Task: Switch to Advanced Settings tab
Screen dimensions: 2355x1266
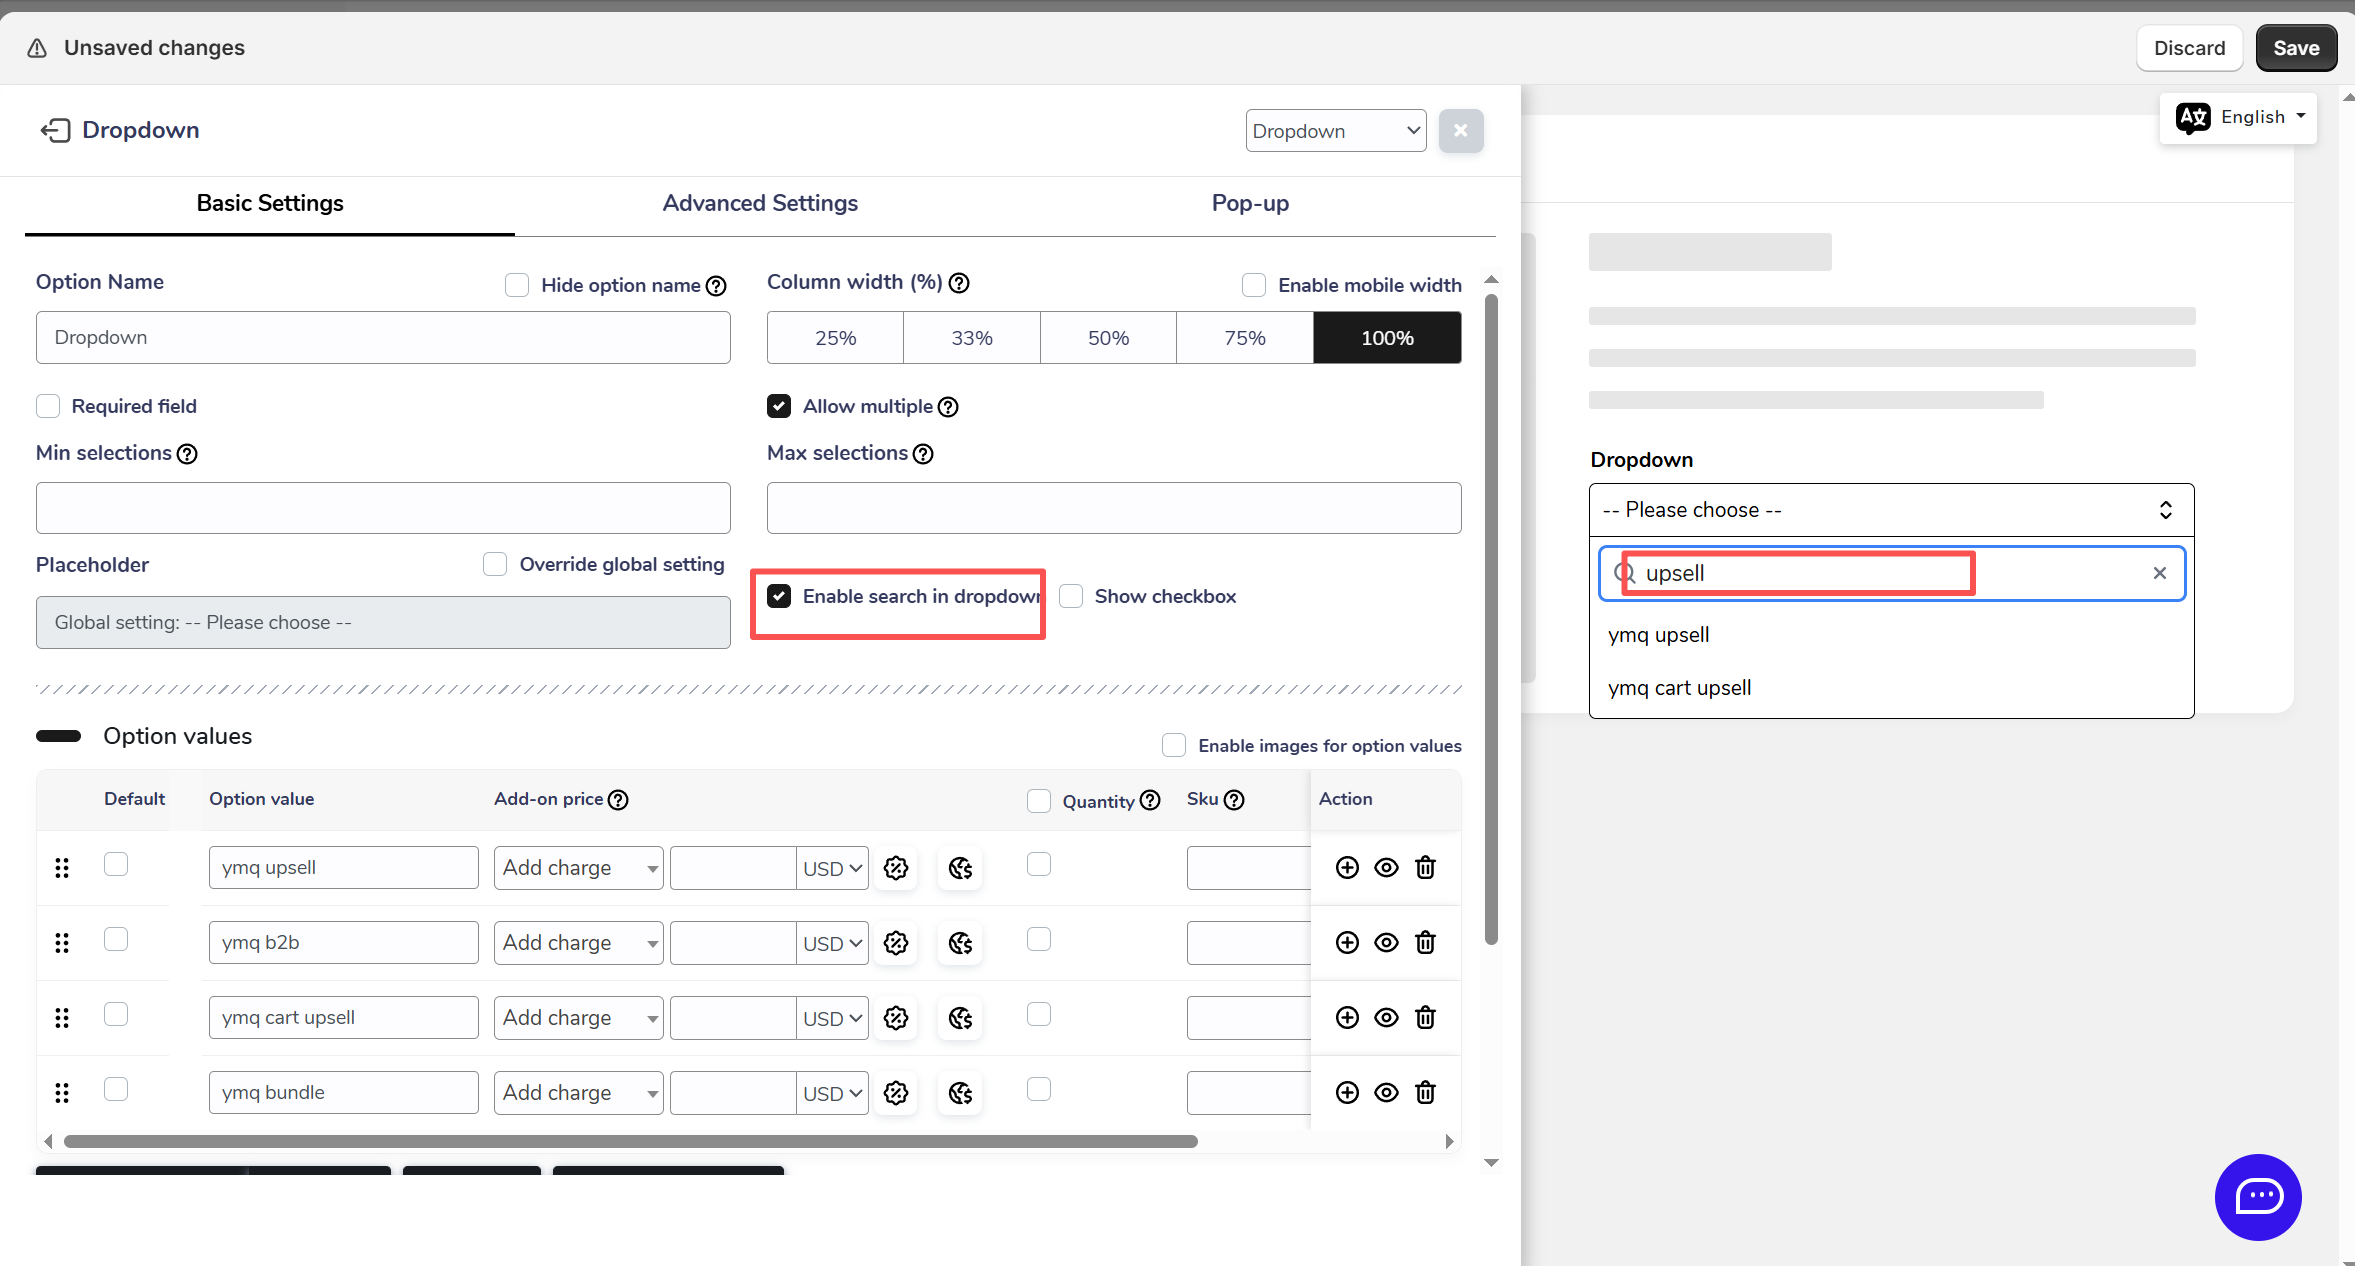Action: click(760, 203)
